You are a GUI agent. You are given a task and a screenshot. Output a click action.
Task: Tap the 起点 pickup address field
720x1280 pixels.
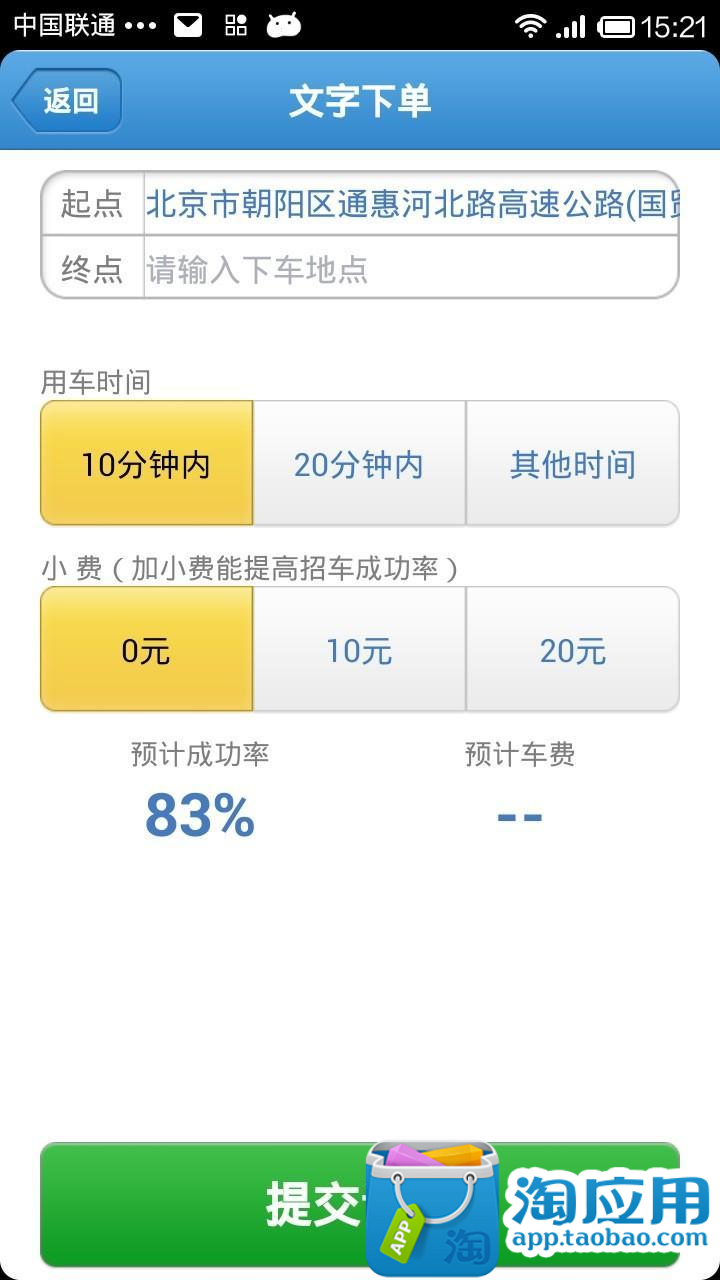click(410, 204)
